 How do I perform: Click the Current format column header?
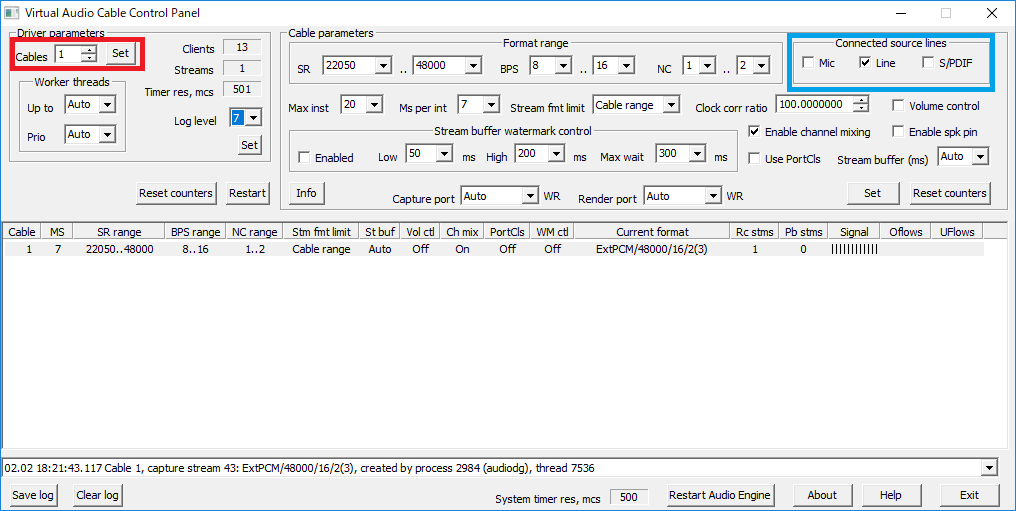click(x=651, y=232)
